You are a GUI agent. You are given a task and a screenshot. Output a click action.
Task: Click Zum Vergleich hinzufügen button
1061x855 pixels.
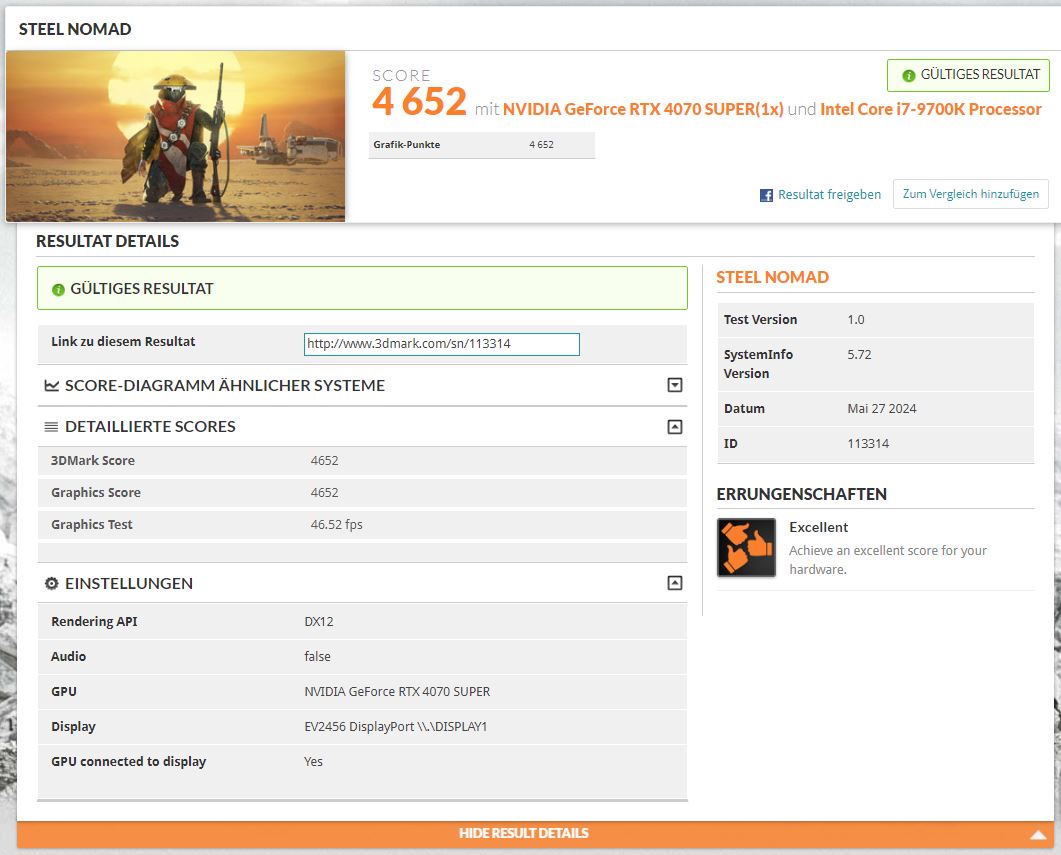pos(970,194)
